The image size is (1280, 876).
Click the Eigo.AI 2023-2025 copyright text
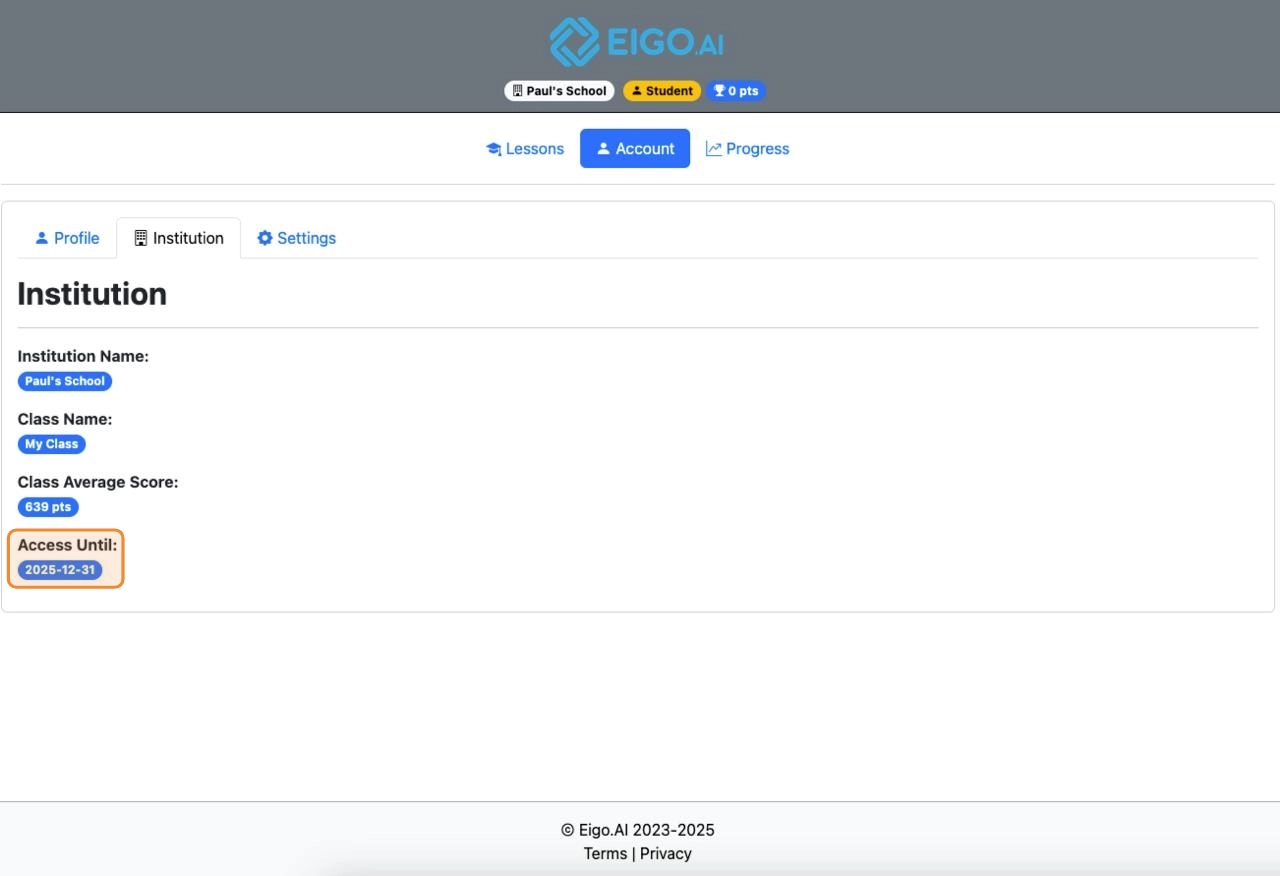click(x=638, y=830)
